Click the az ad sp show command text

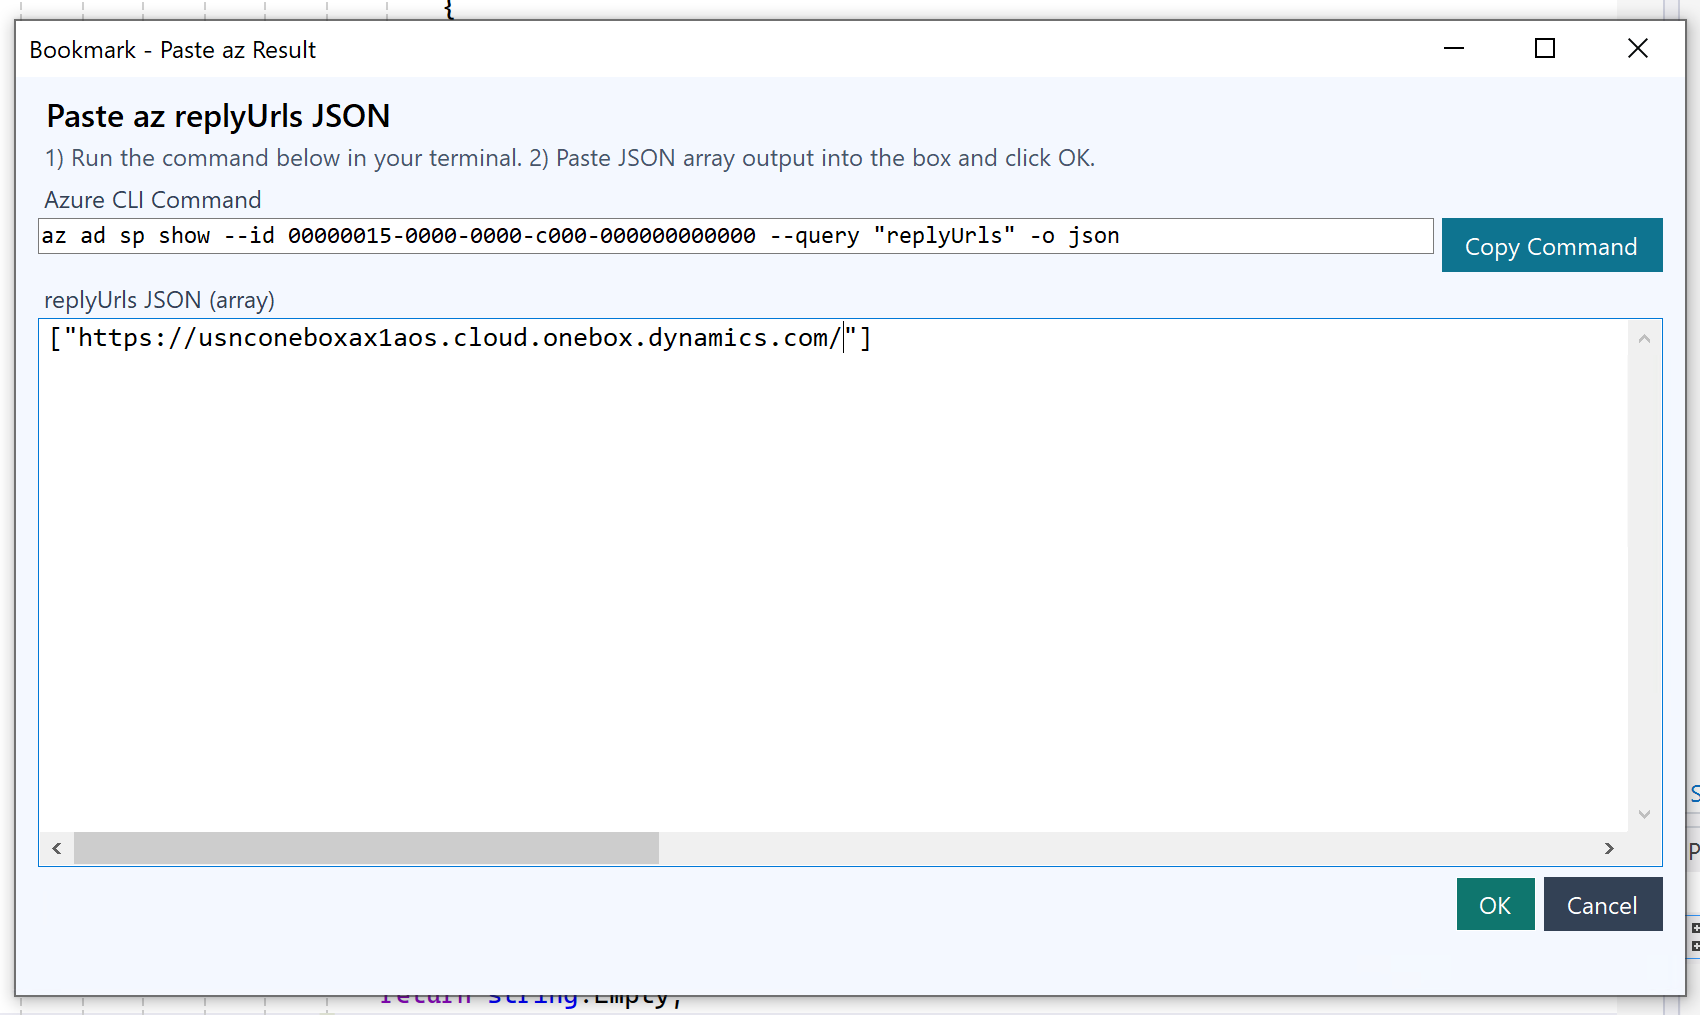[x=130, y=236]
